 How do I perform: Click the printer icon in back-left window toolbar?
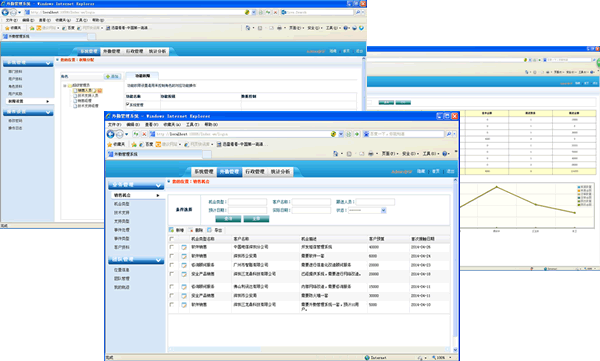point(279,28)
